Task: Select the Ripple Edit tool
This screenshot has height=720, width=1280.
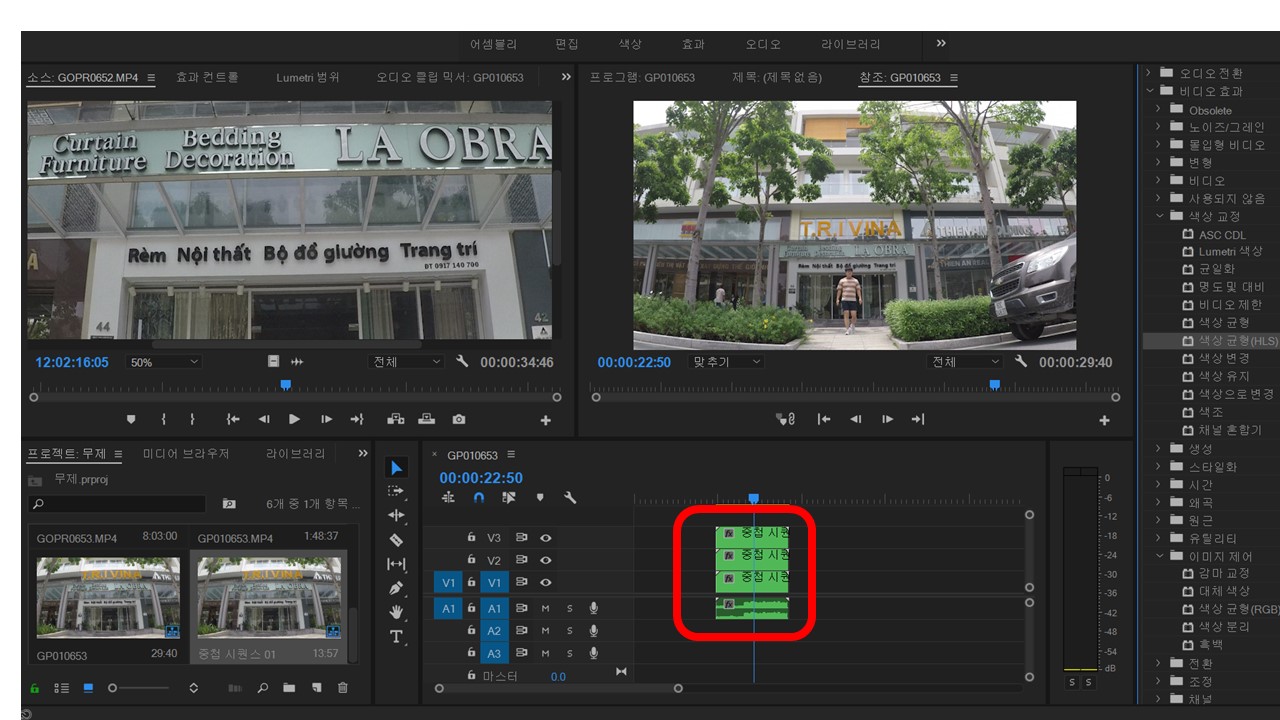Action: pos(396,515)
